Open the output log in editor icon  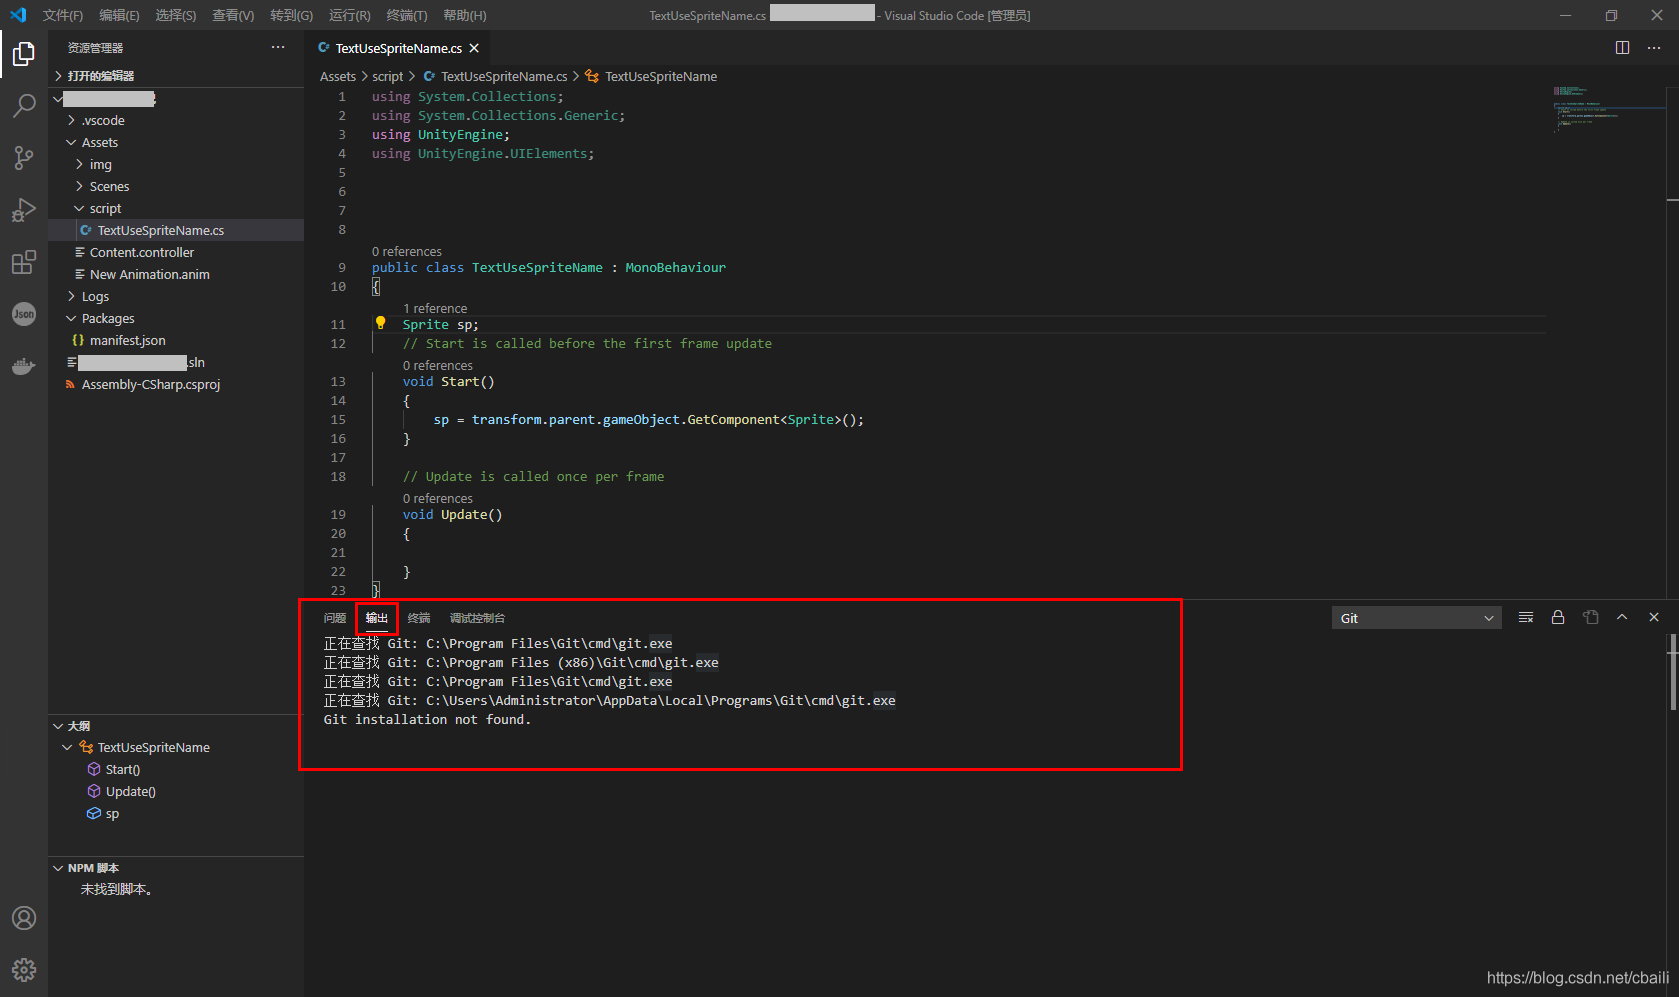pos(1590,618)
